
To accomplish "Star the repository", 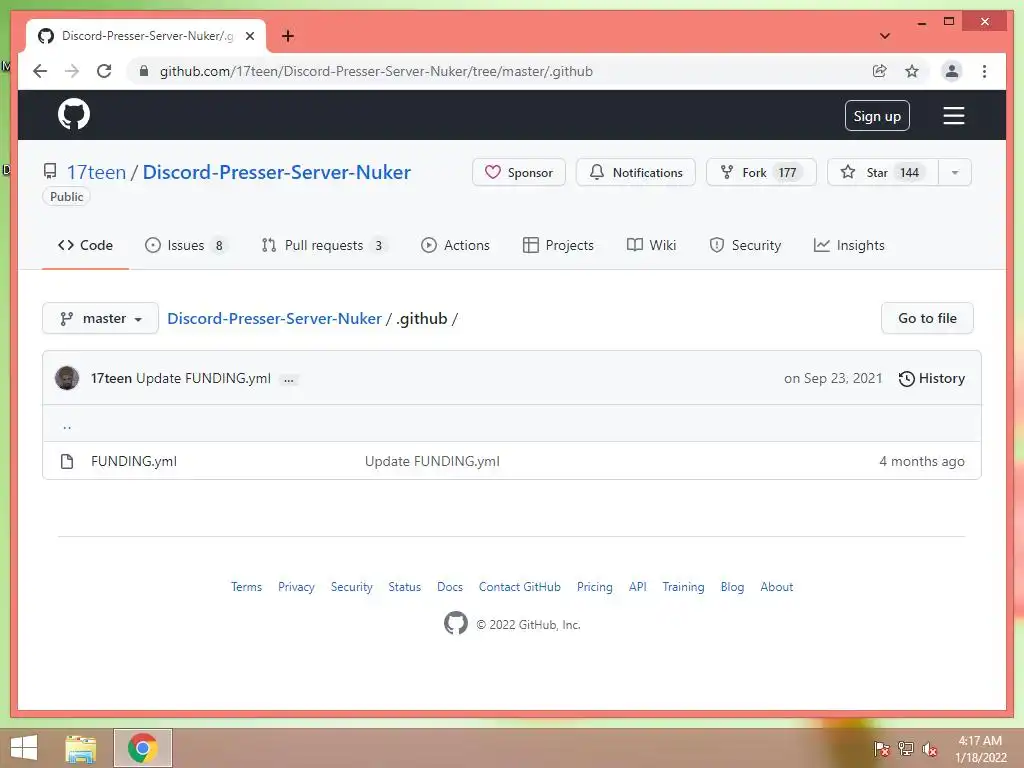I will coord(883,172).
